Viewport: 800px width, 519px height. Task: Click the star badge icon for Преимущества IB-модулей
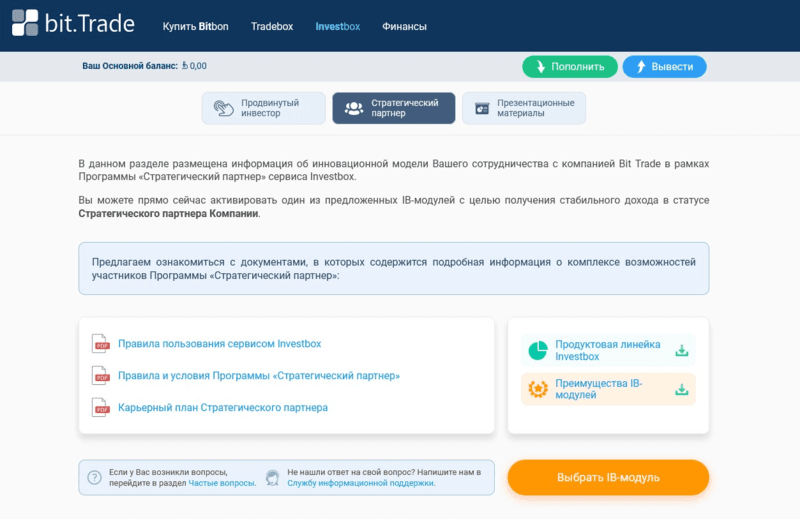coord(538,389)
